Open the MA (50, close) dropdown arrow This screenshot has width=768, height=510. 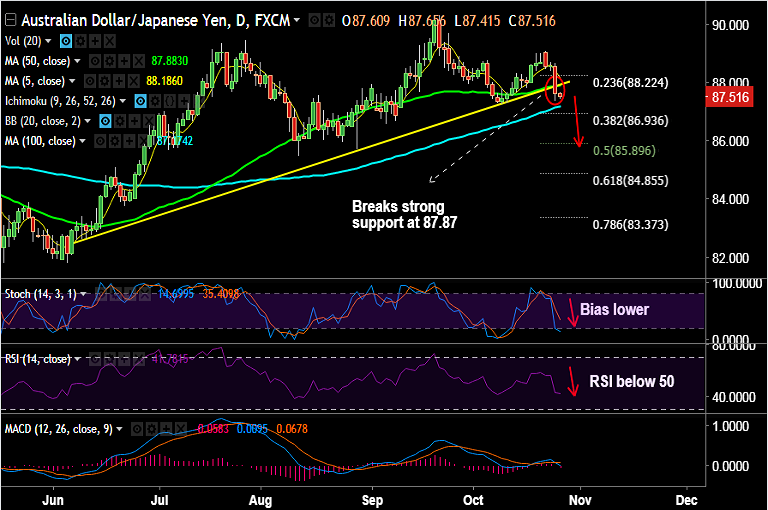(x=77, y=61)
